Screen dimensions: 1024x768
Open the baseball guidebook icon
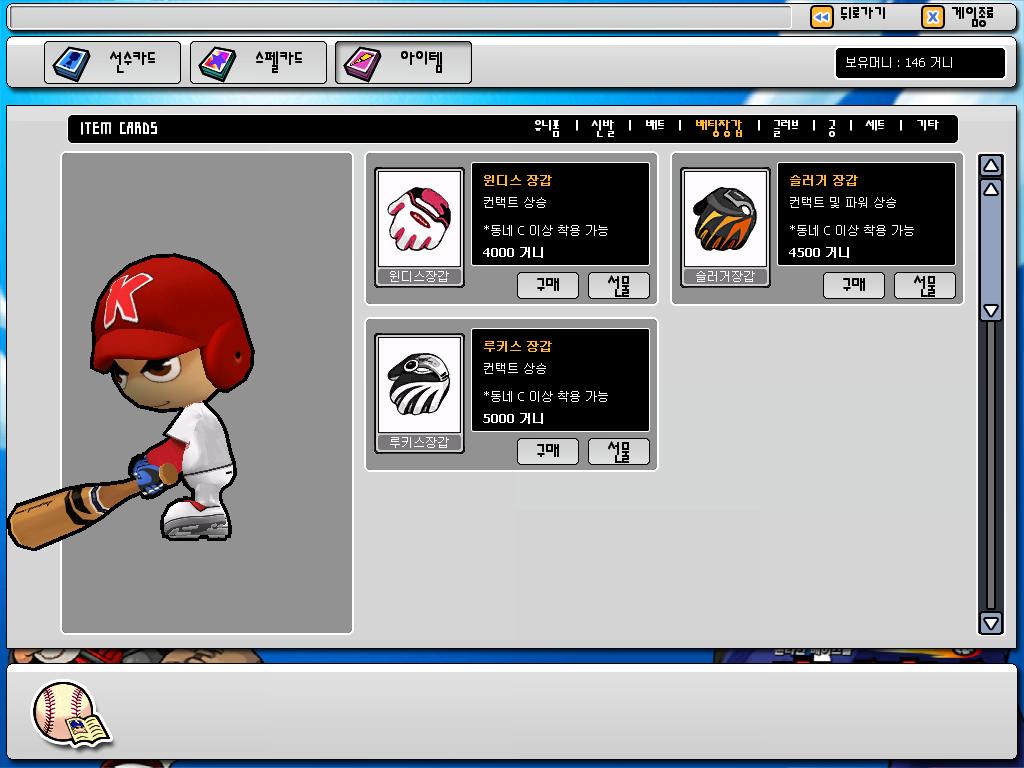(x=72, y=715)
